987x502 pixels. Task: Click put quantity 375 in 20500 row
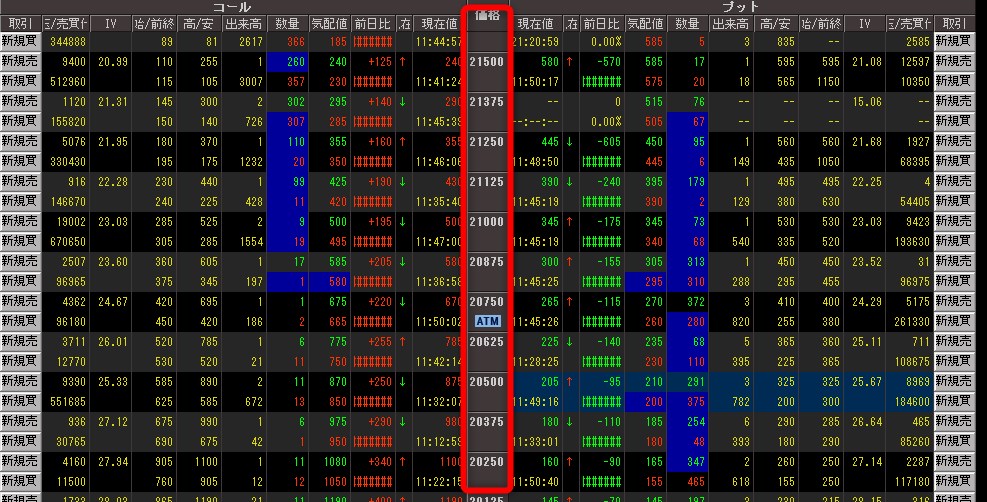687,401
